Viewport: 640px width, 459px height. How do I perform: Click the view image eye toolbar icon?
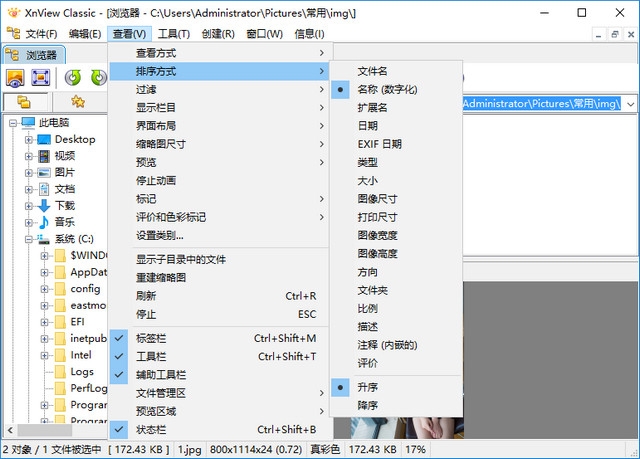click(15, 77)
